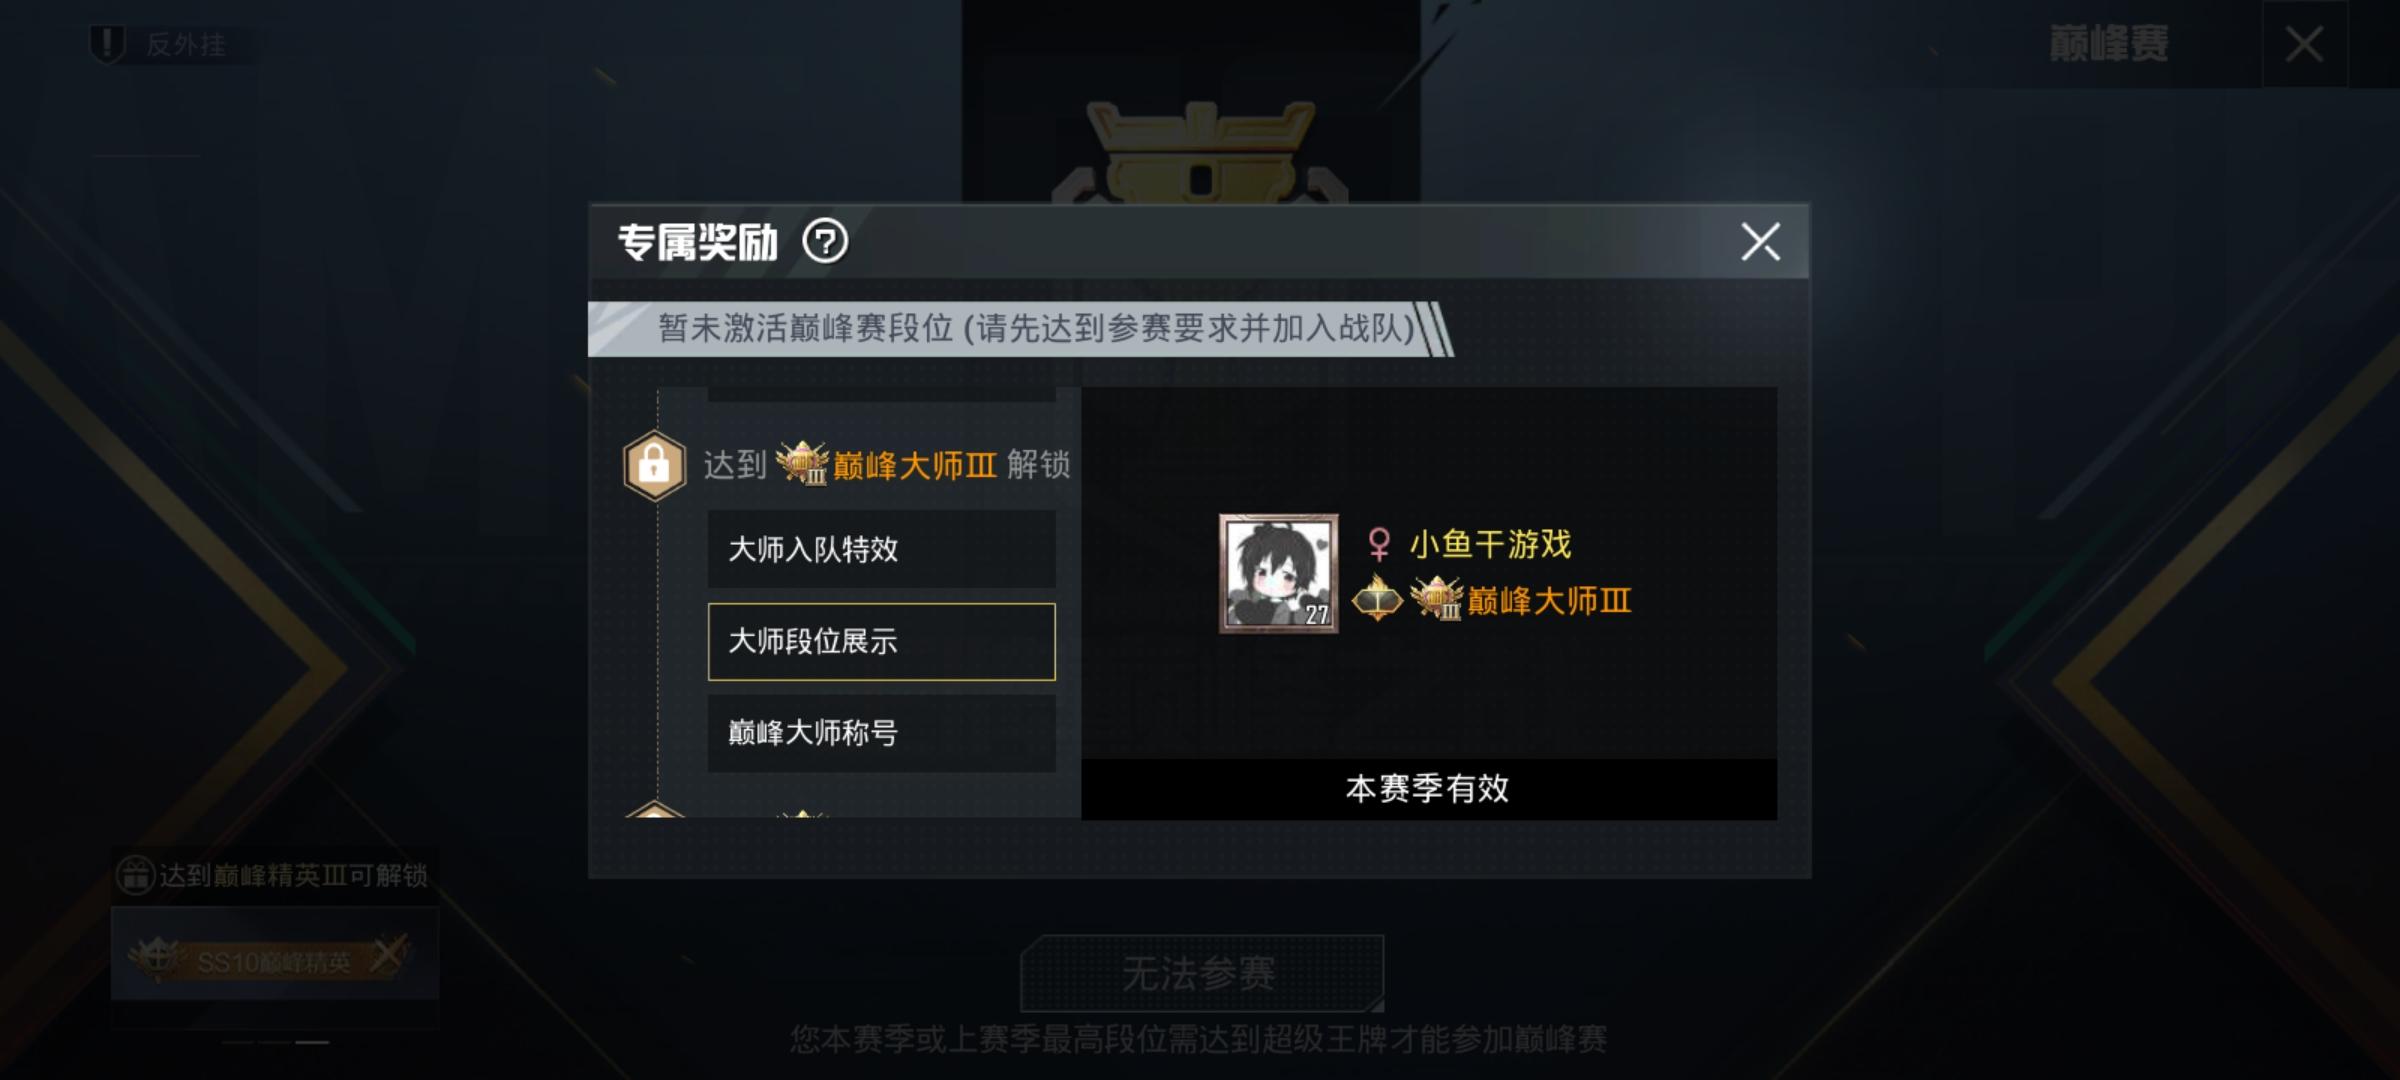Click the 小鱼干游戏 player name
This screenshot has height=1080, width=2400.
(1490, 545)
